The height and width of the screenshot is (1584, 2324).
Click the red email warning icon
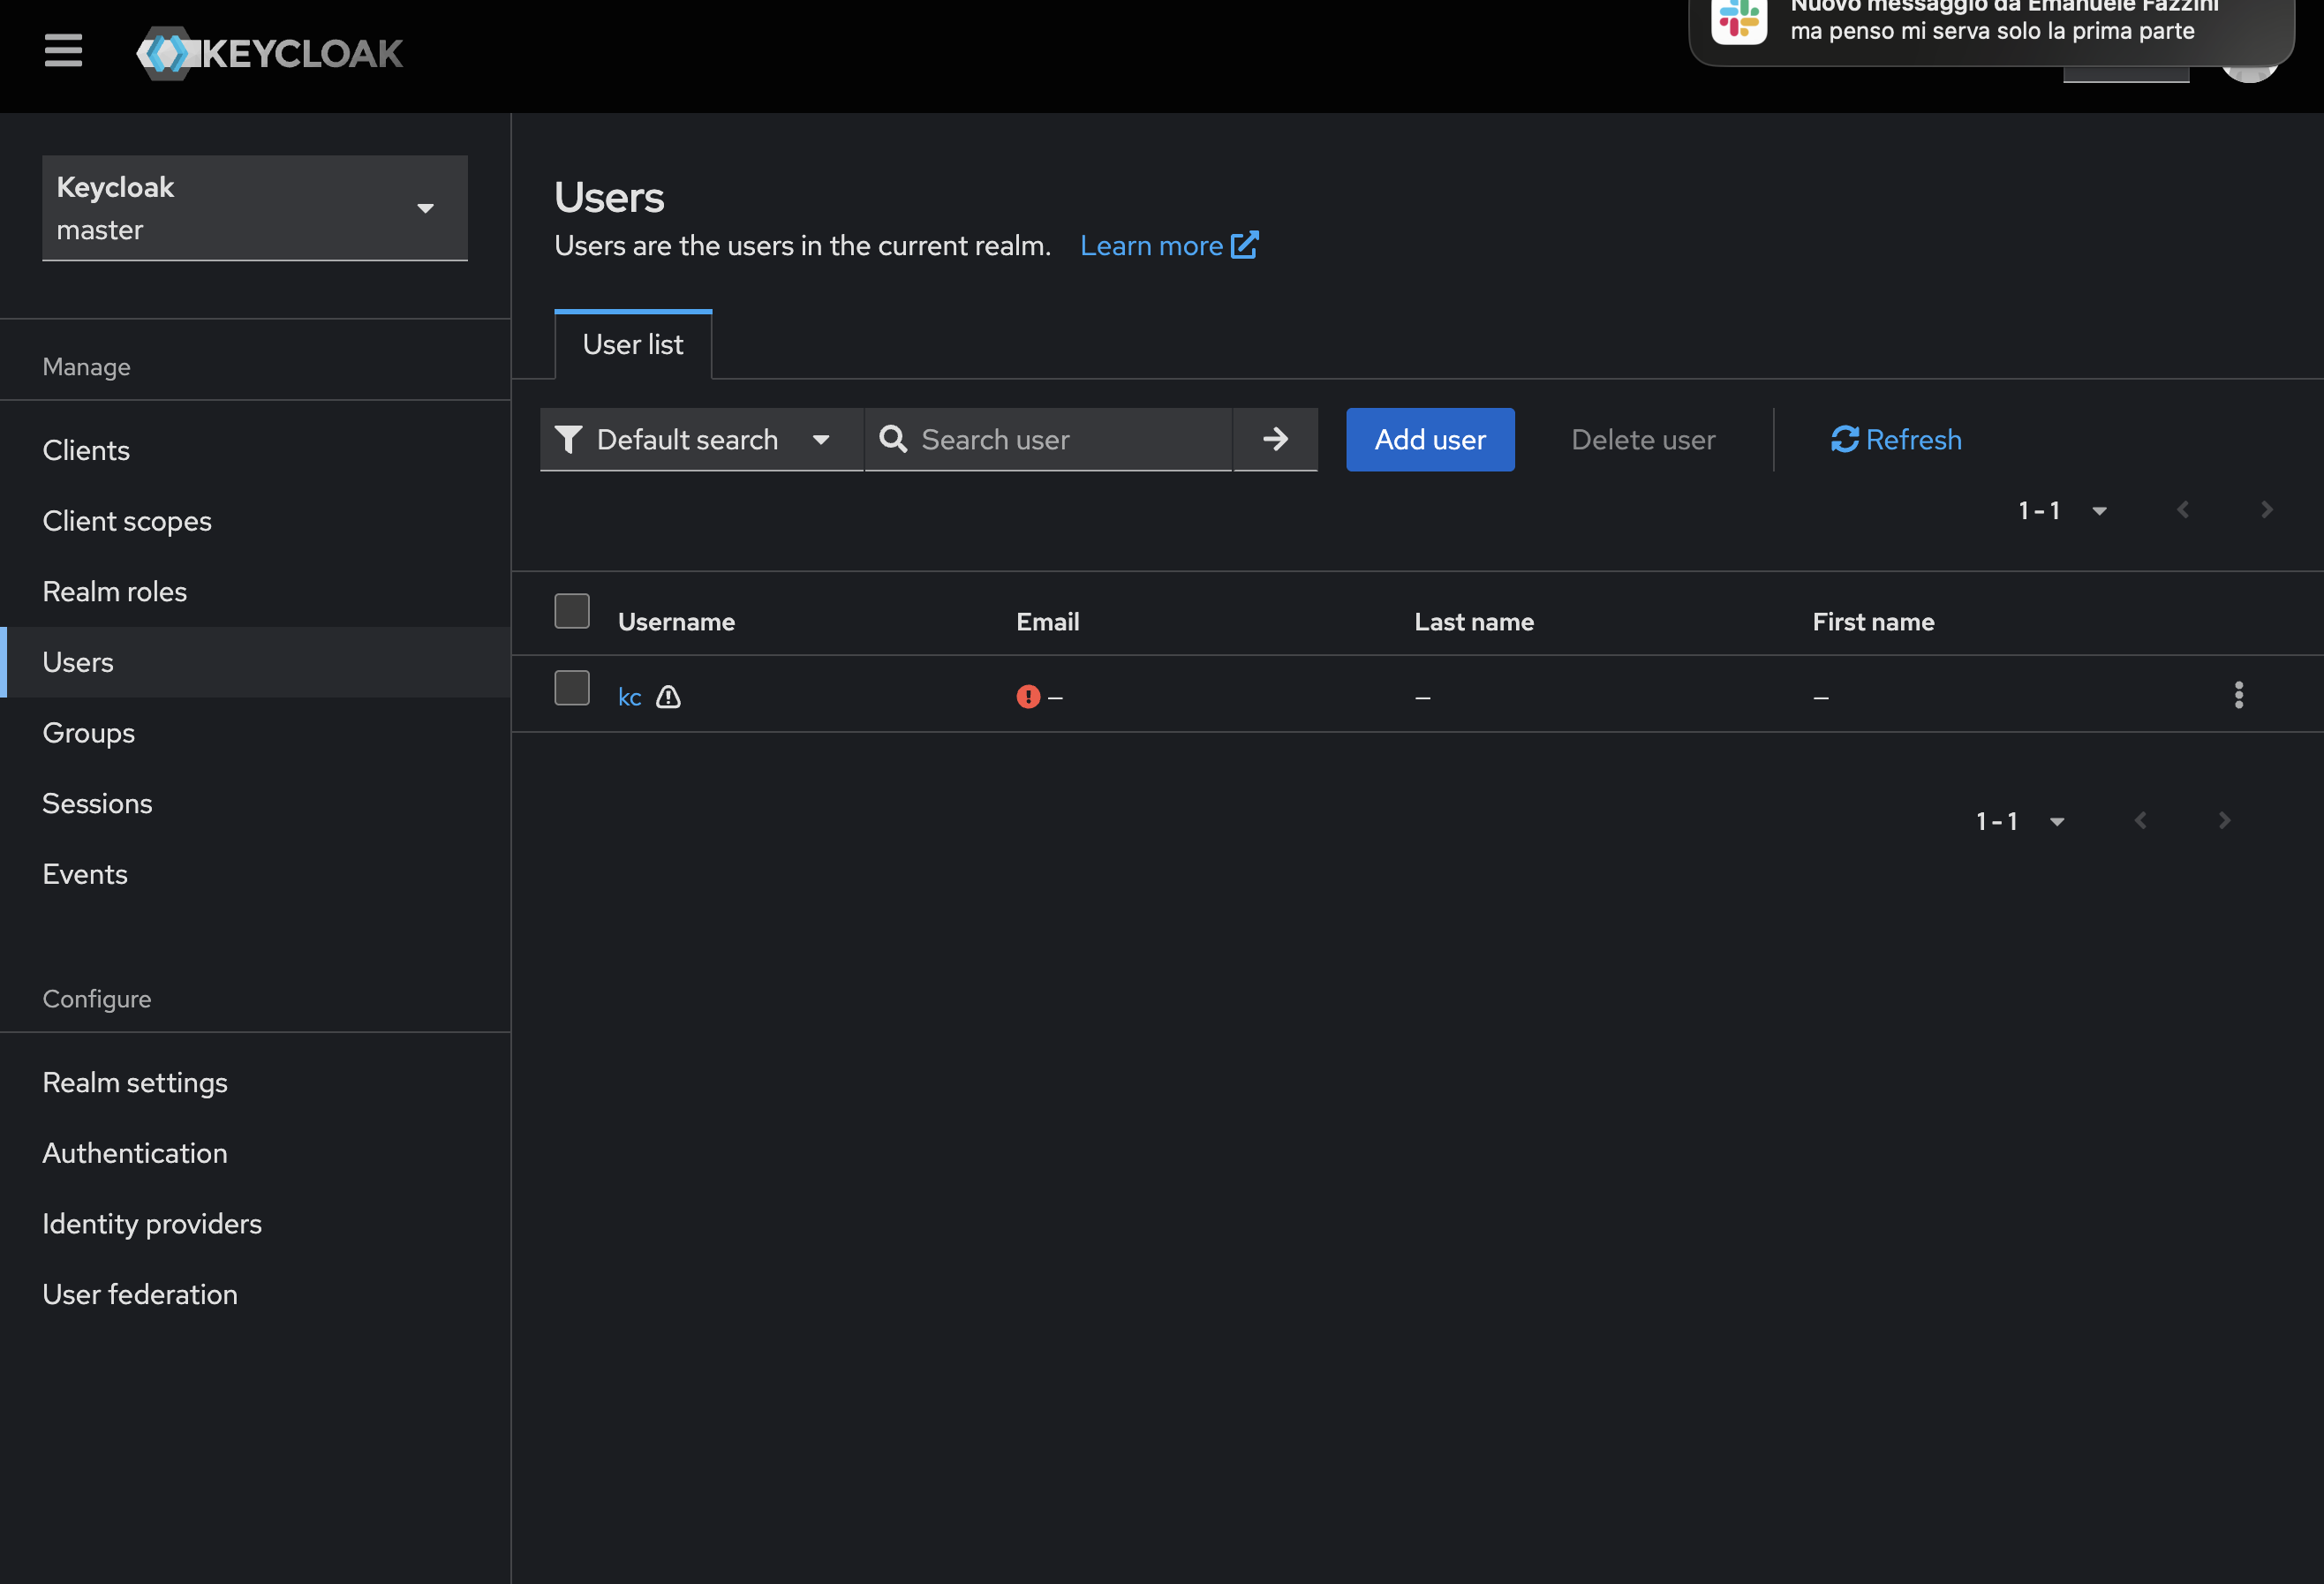[1028, 697]
